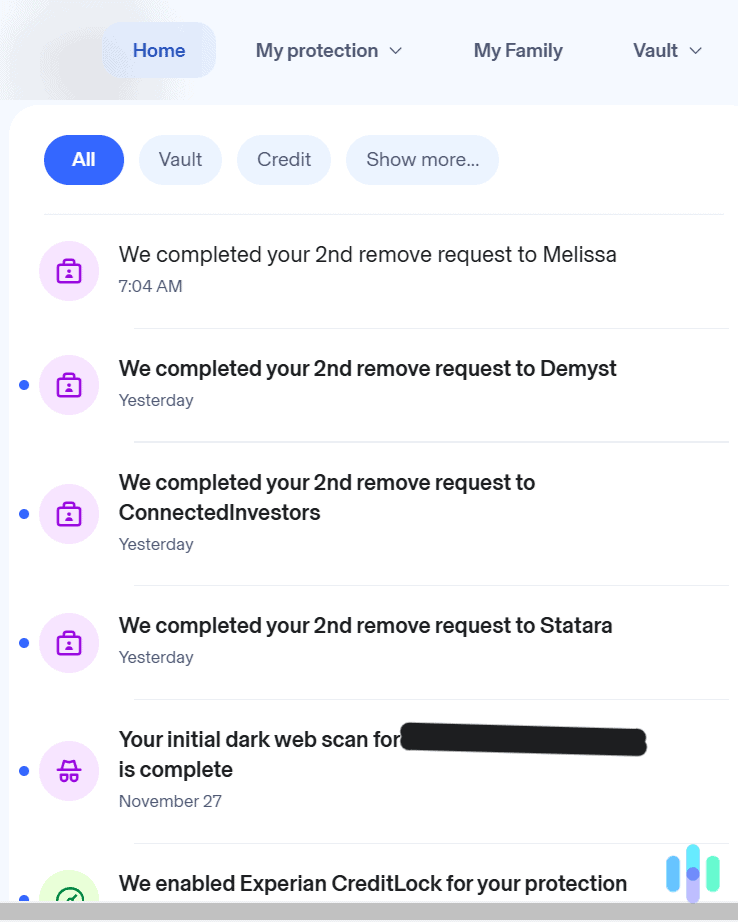Filter notifications by Credit

pyautogui.click(x=283, y=160)
